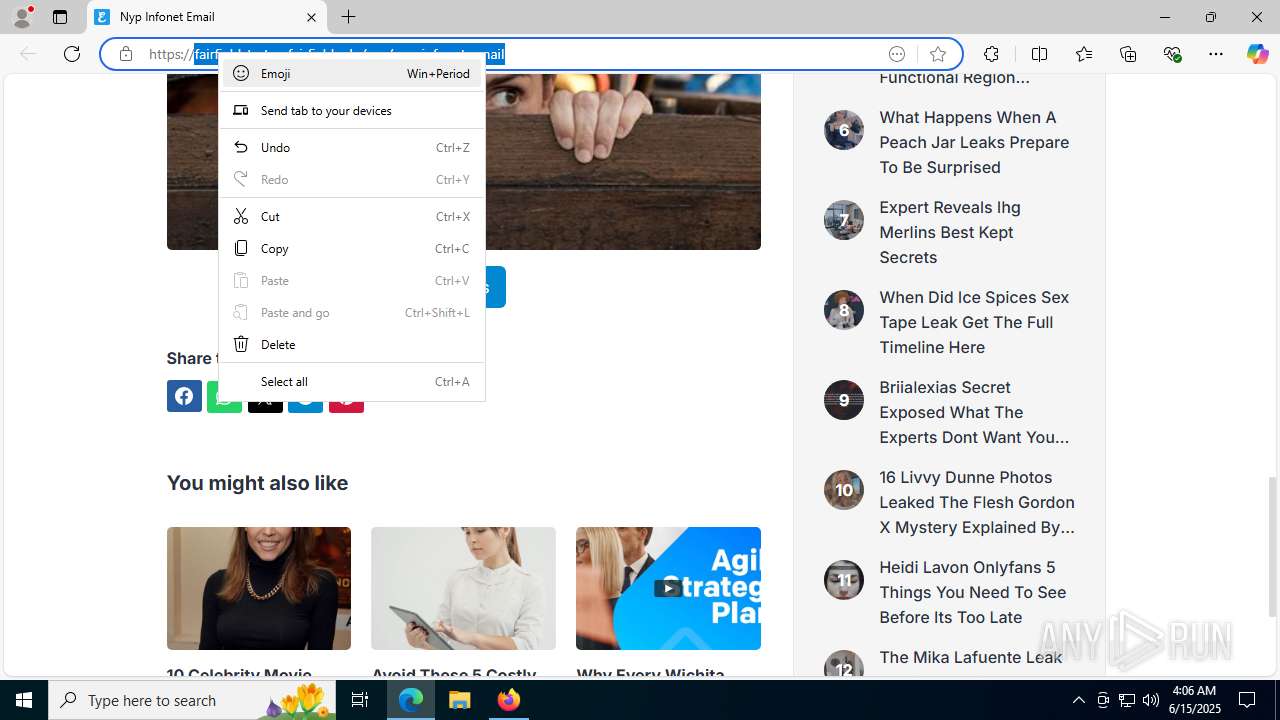The height and width of the screenshot is (720, 1280).
Task: Open the notification center icon
Action: pos(1247,700)
